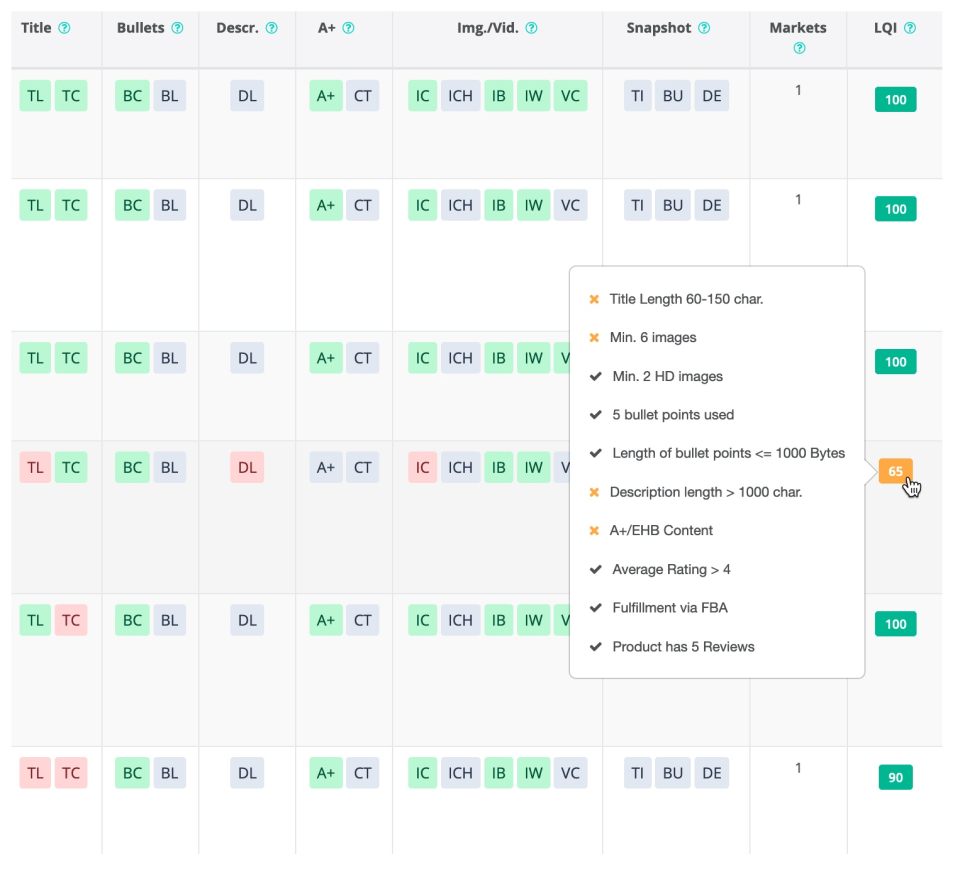This screenshot has height=869, width=960.
Task: Click the Title column header
Action: tap(36, 28)
